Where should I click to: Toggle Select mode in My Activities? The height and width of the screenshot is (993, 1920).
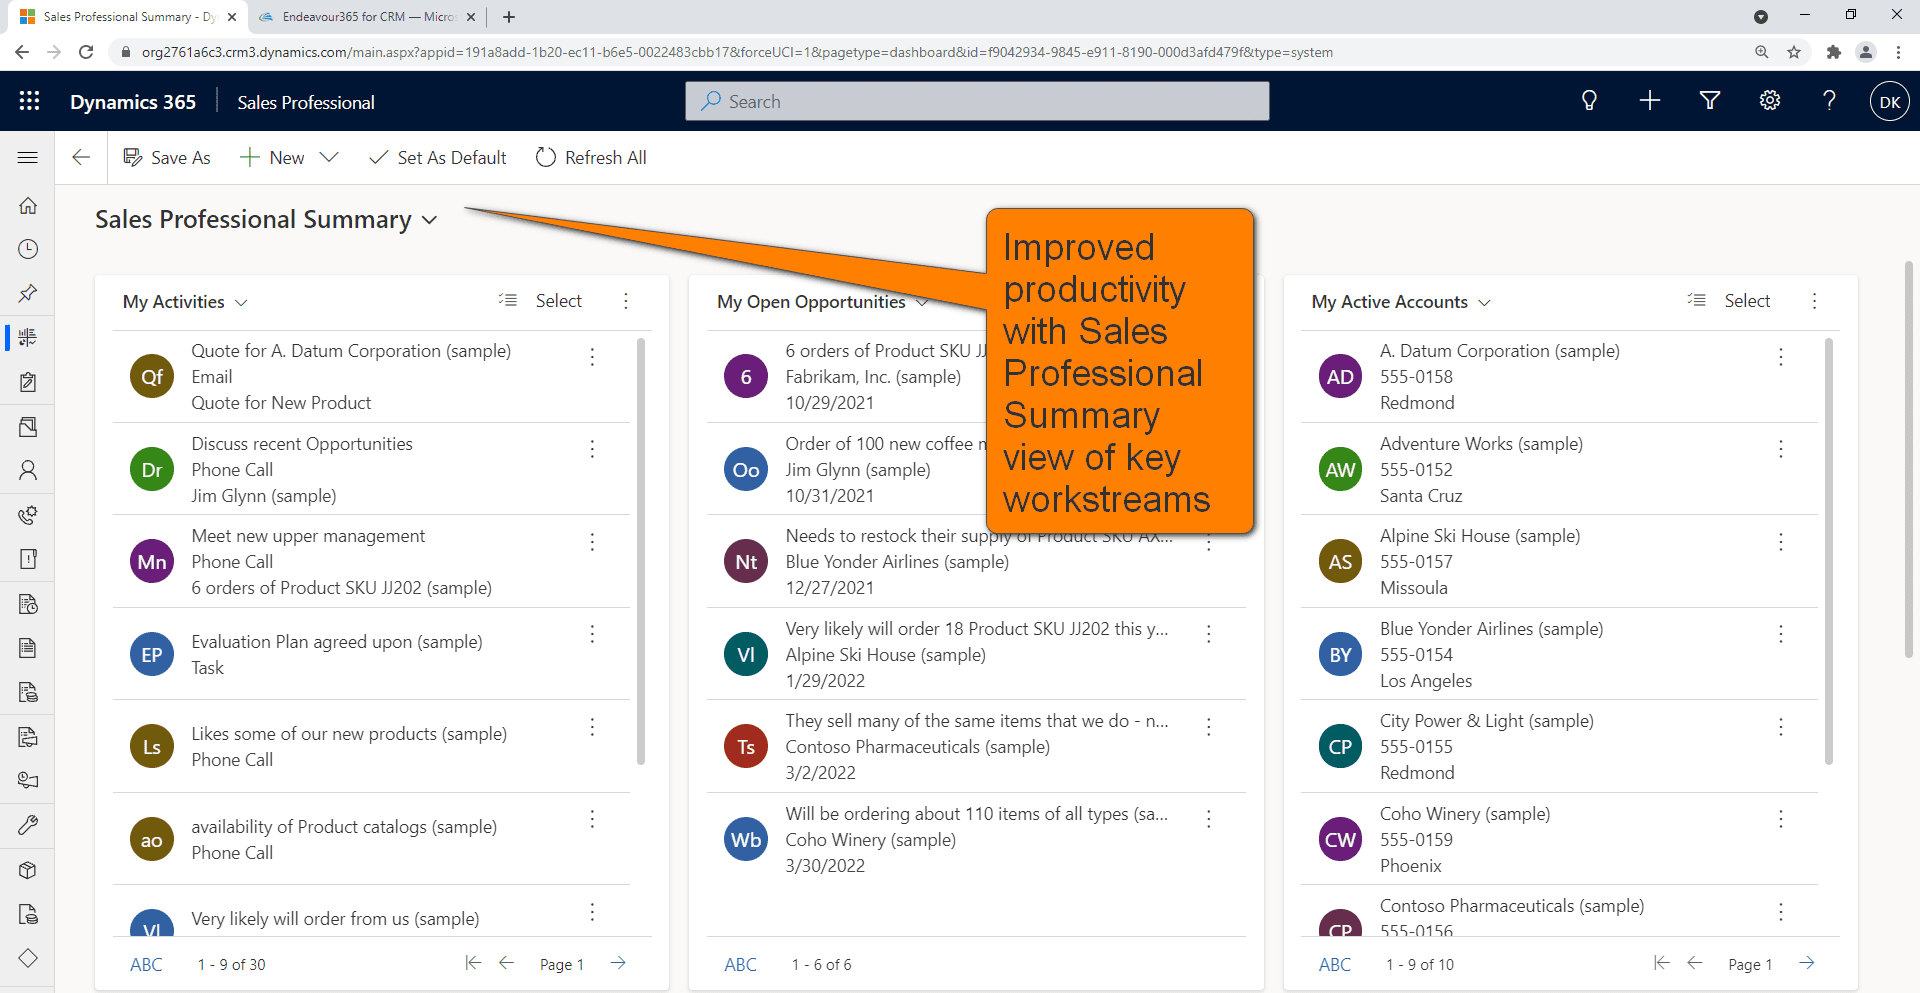[541, 301]
